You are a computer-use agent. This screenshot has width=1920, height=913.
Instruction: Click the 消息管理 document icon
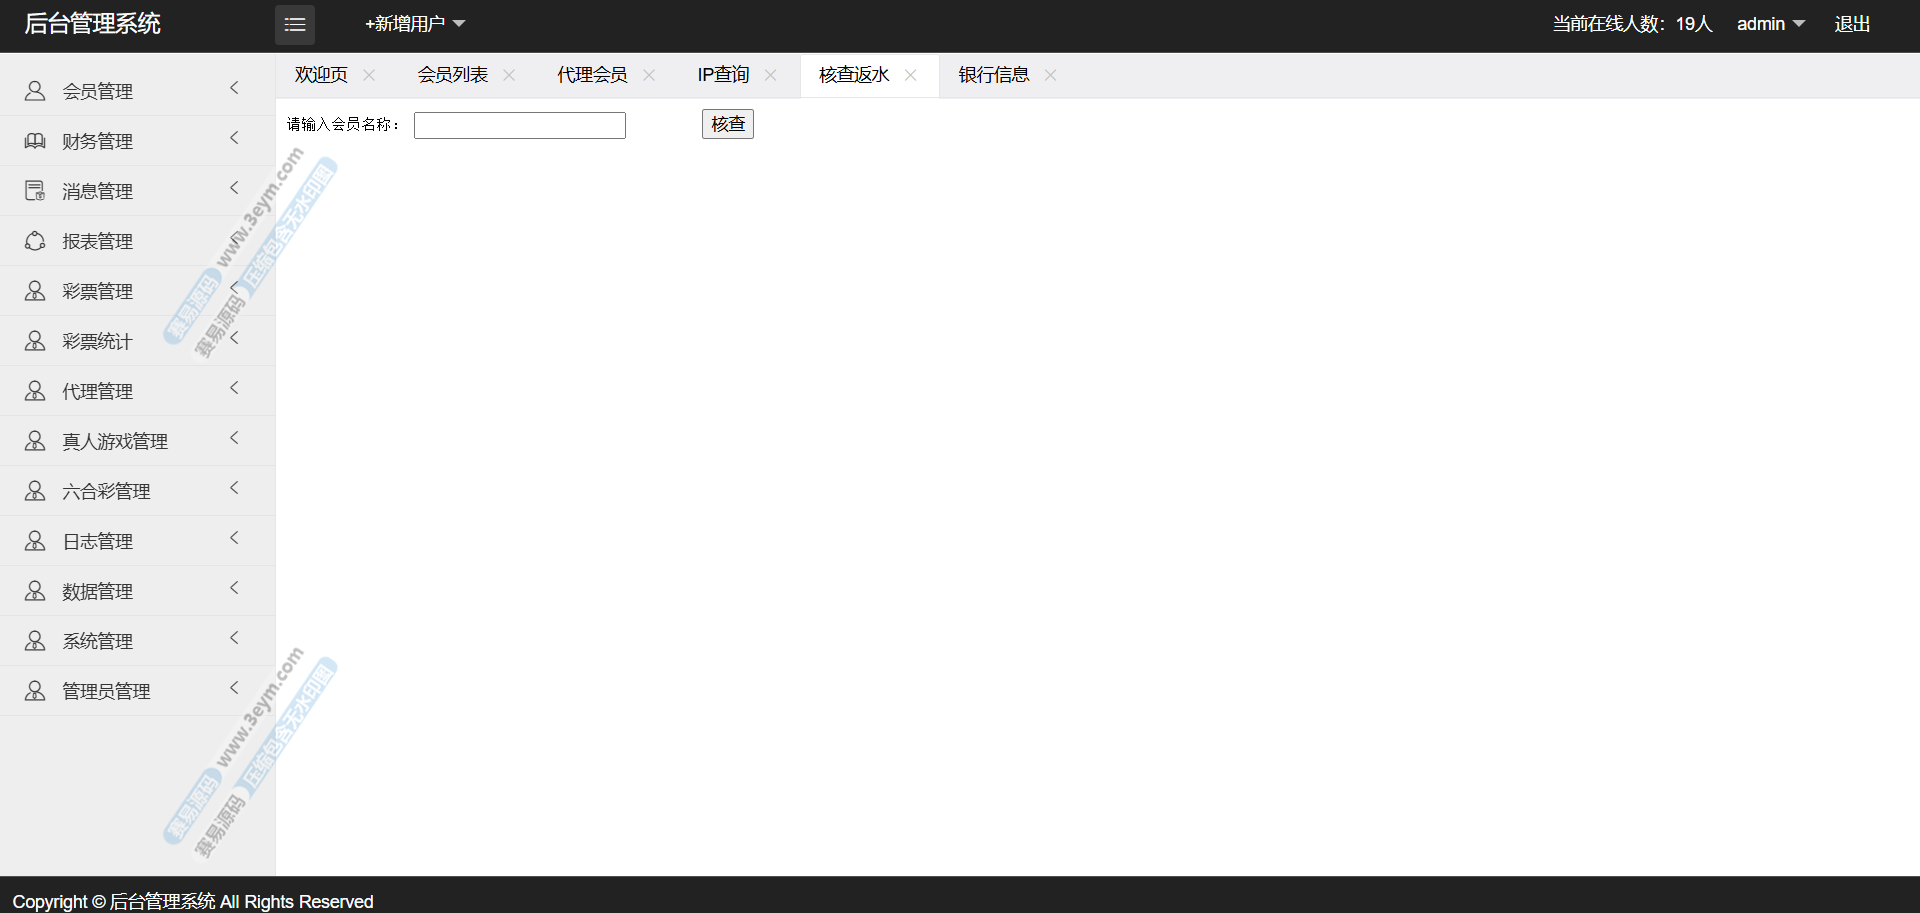(35, 191)
